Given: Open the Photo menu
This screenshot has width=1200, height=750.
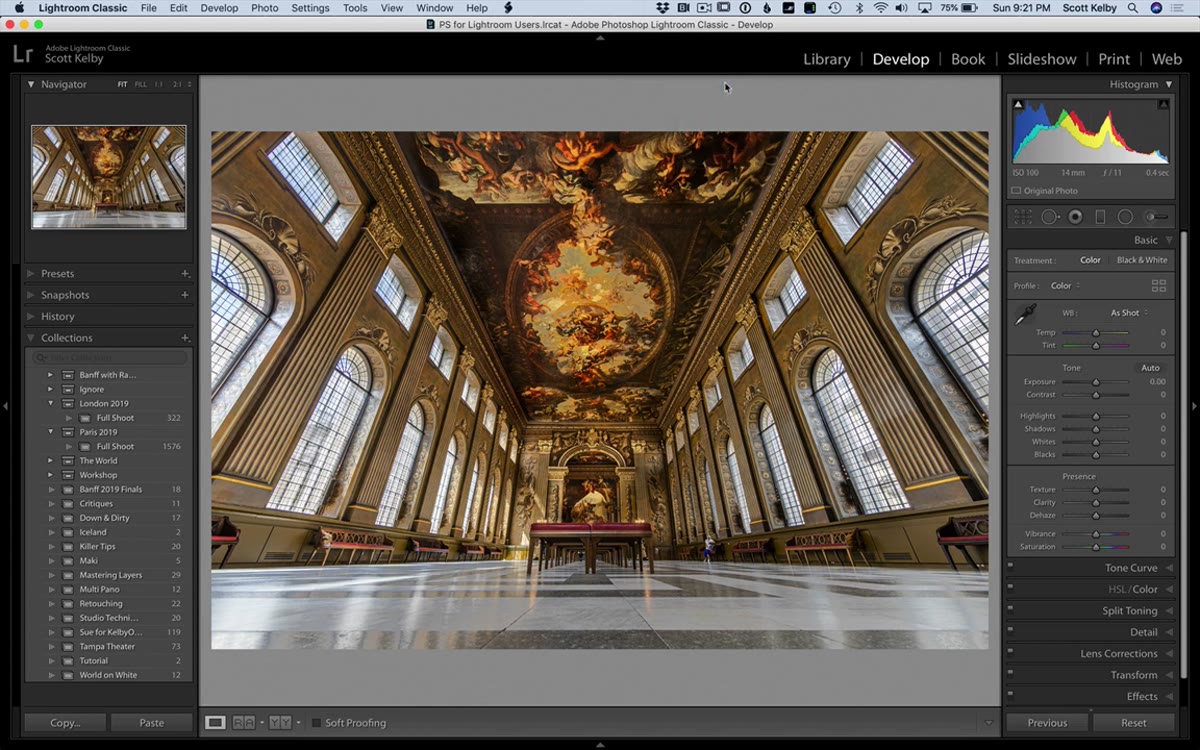Looking at the screenshot, I should (x=265, y=8).
